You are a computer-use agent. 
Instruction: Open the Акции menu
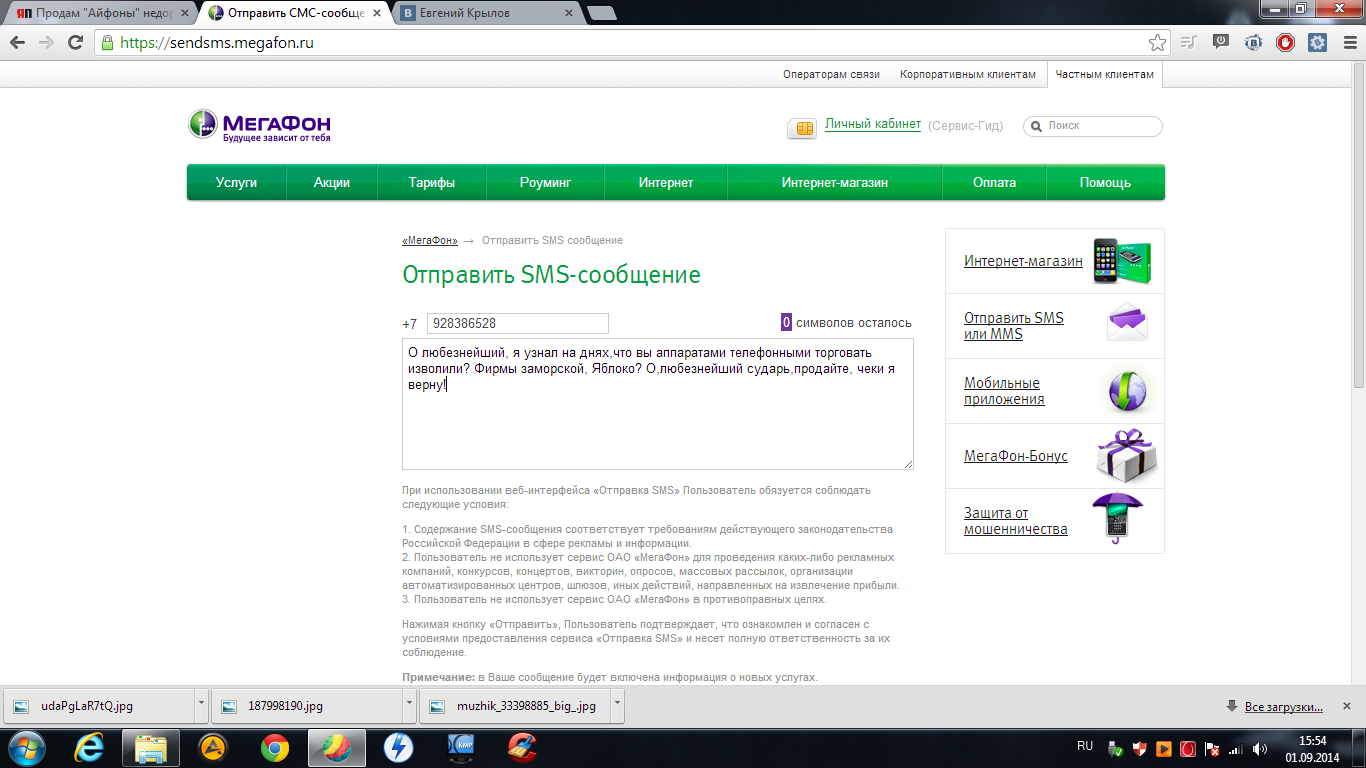[x=332, y=183]
